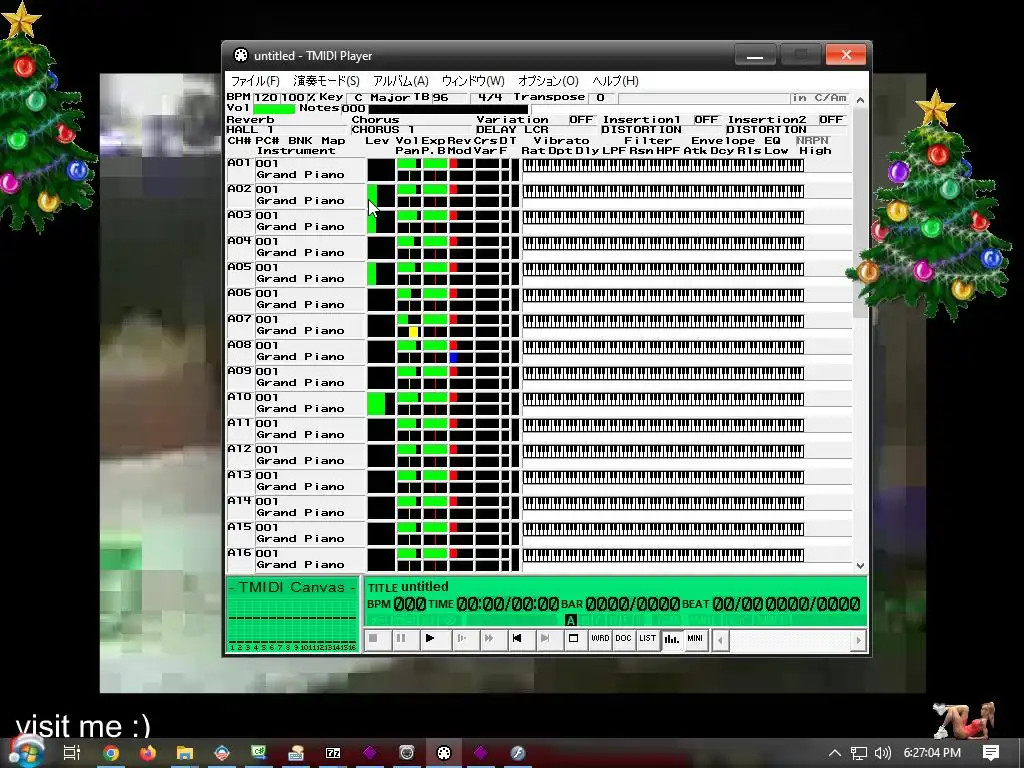
Task: Expand hidden system tray icons chevron
Action: pyautogui.click(x=835, y=753)
